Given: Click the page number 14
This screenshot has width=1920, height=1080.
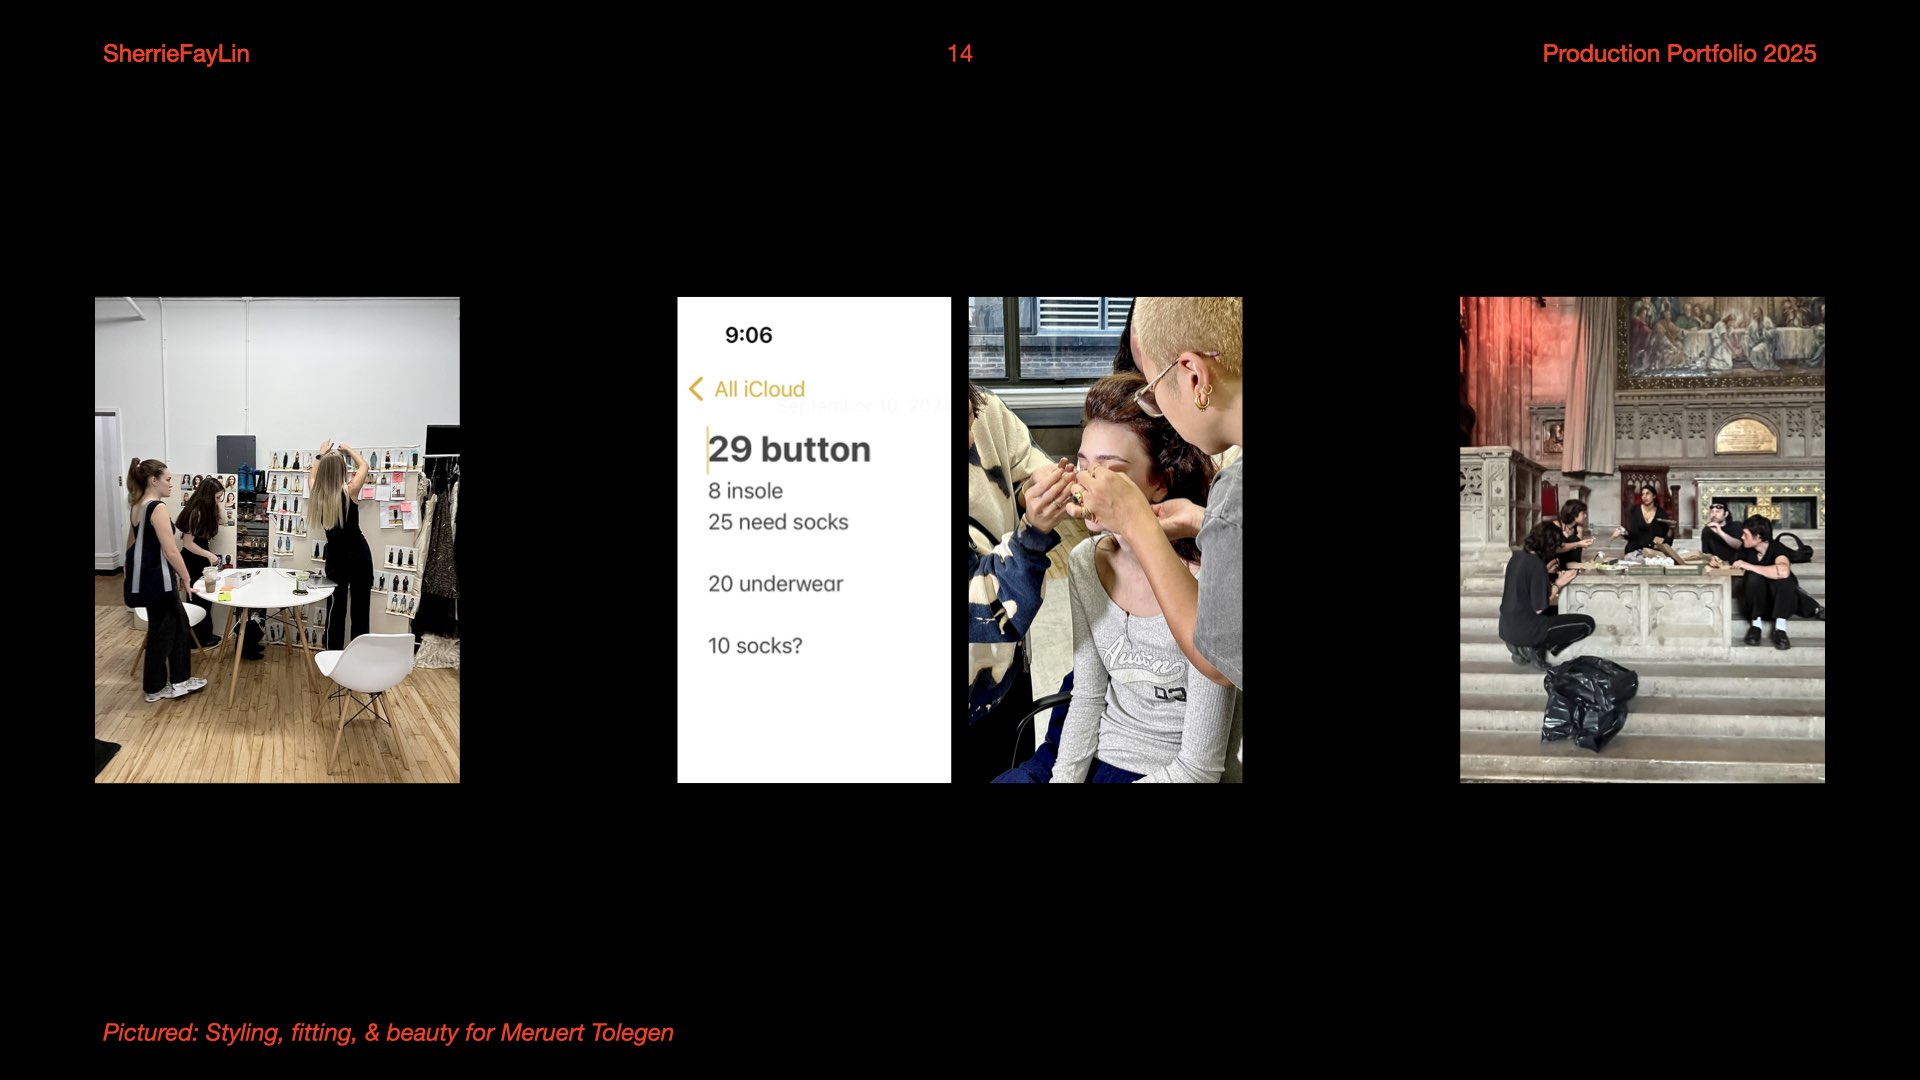Looking at the screenshot, I should tap(960, 54).
